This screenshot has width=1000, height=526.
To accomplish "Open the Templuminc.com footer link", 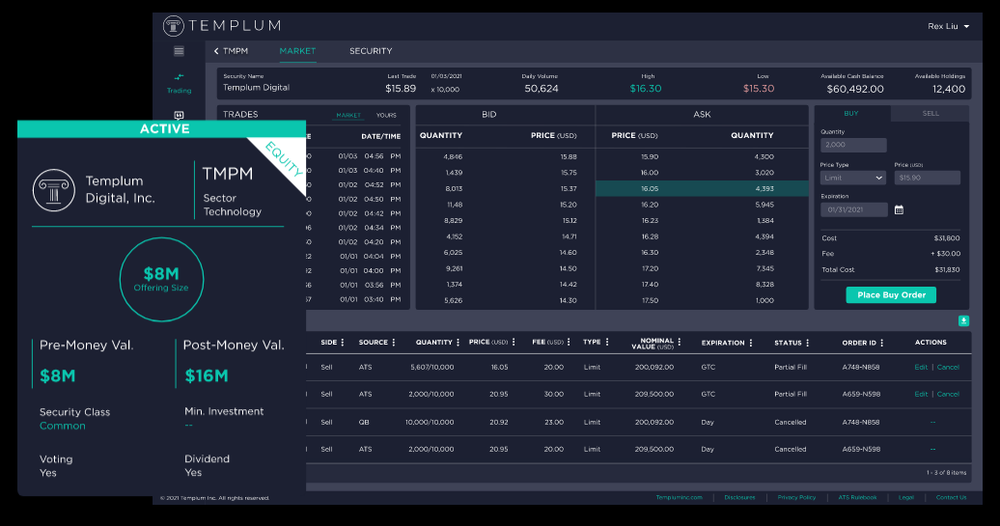I will (679, 497).
